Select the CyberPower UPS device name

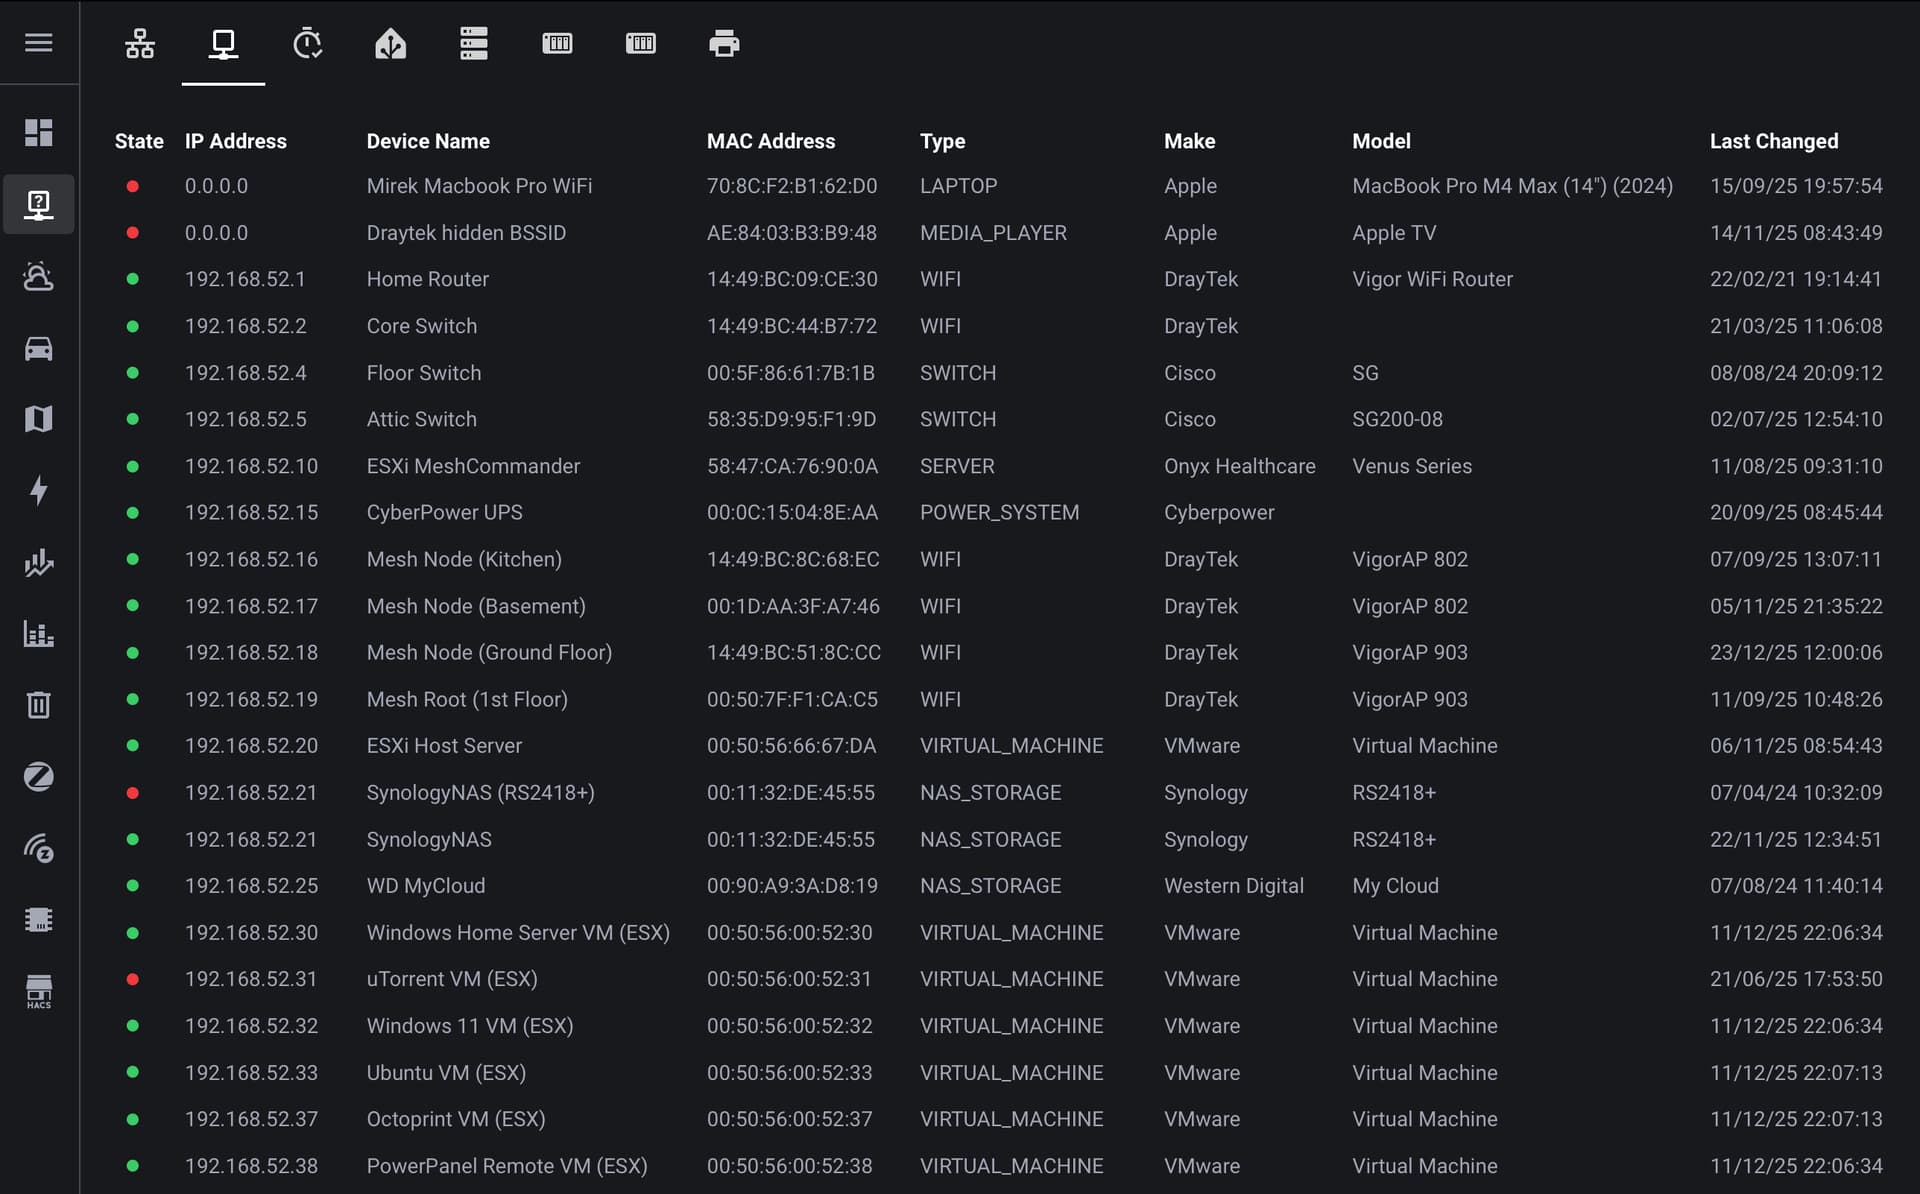pyautogui.click(x=444, y=512)
